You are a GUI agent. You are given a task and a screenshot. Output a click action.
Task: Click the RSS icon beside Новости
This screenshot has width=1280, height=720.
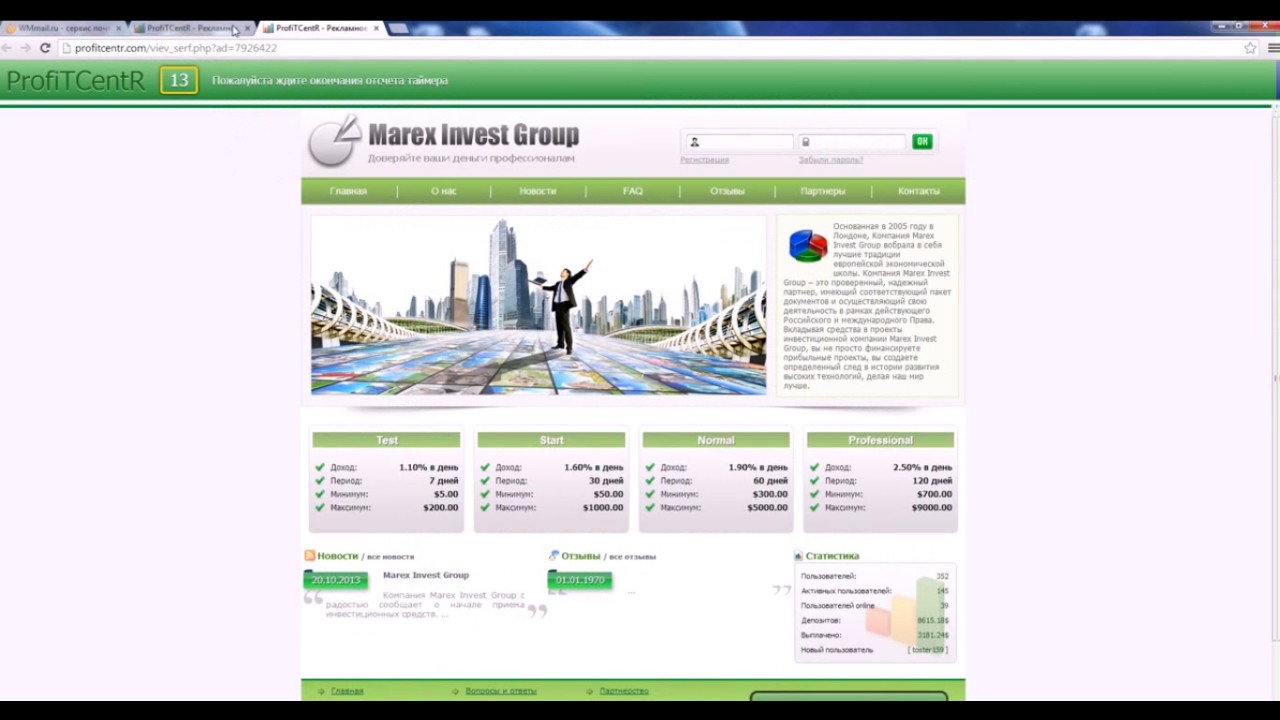click(x=310, y=556)
